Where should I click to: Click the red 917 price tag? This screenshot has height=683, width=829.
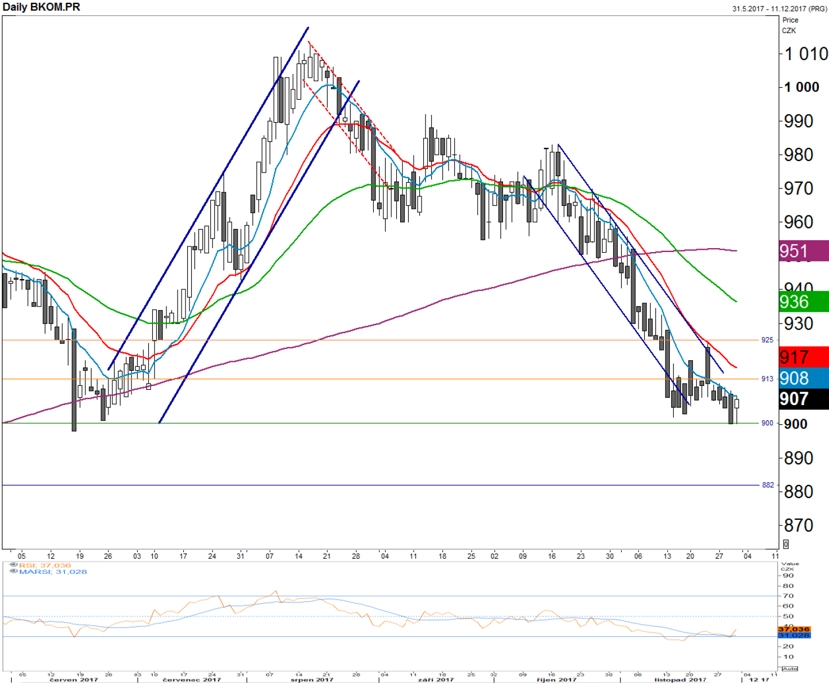804,357
